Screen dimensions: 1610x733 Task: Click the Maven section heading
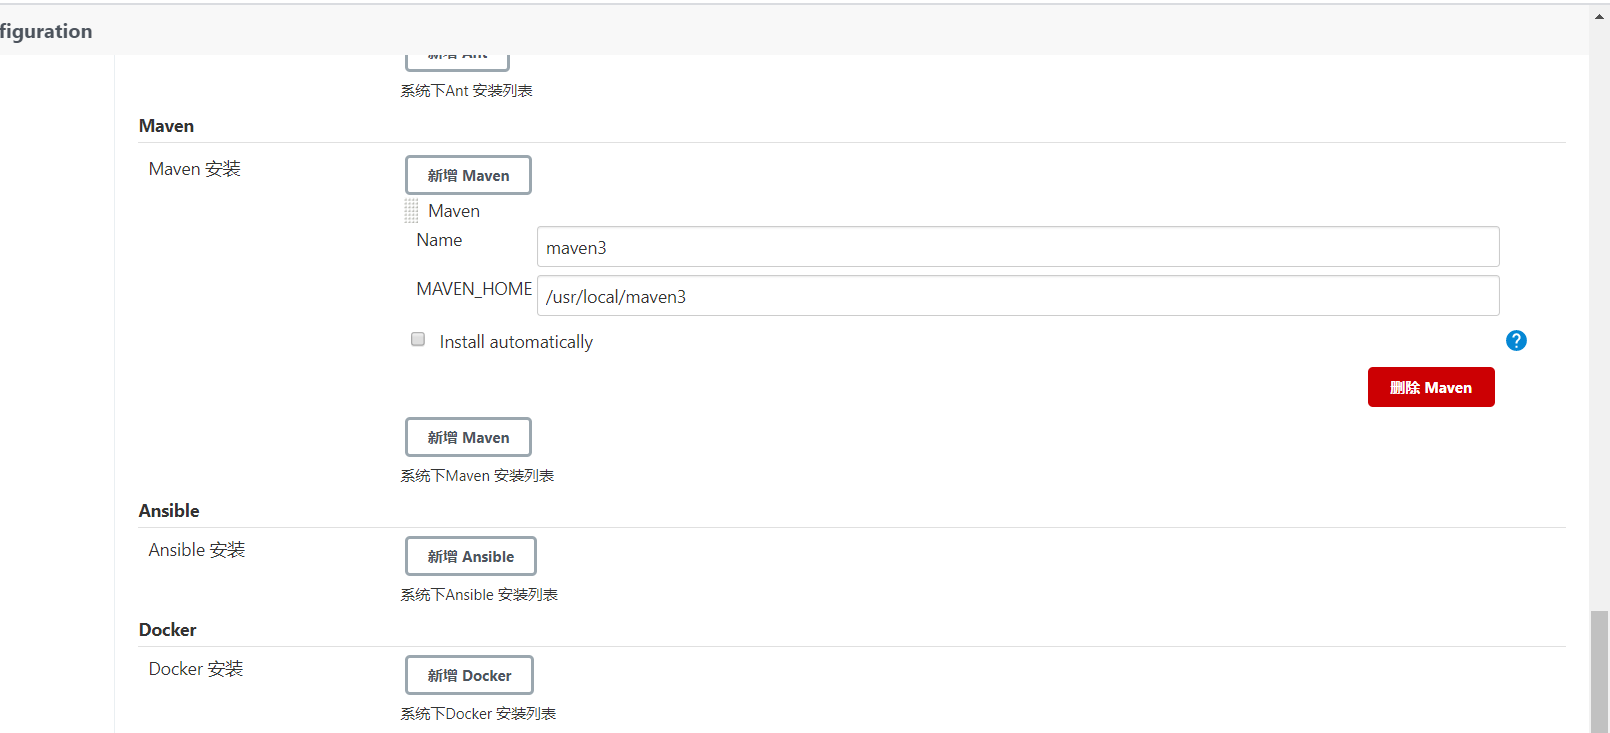(166, 125)
